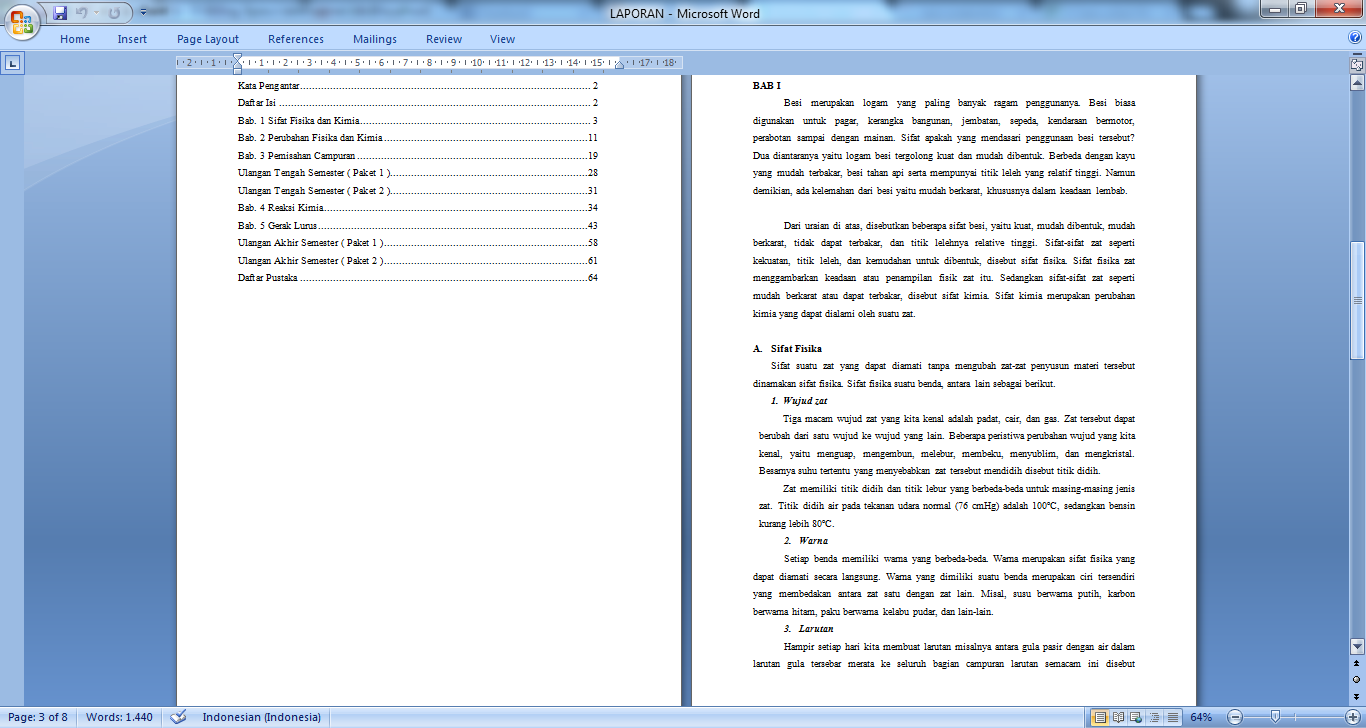Click the proofing errors check icon
Viewport: 1366px width, 728px height.
179,717
